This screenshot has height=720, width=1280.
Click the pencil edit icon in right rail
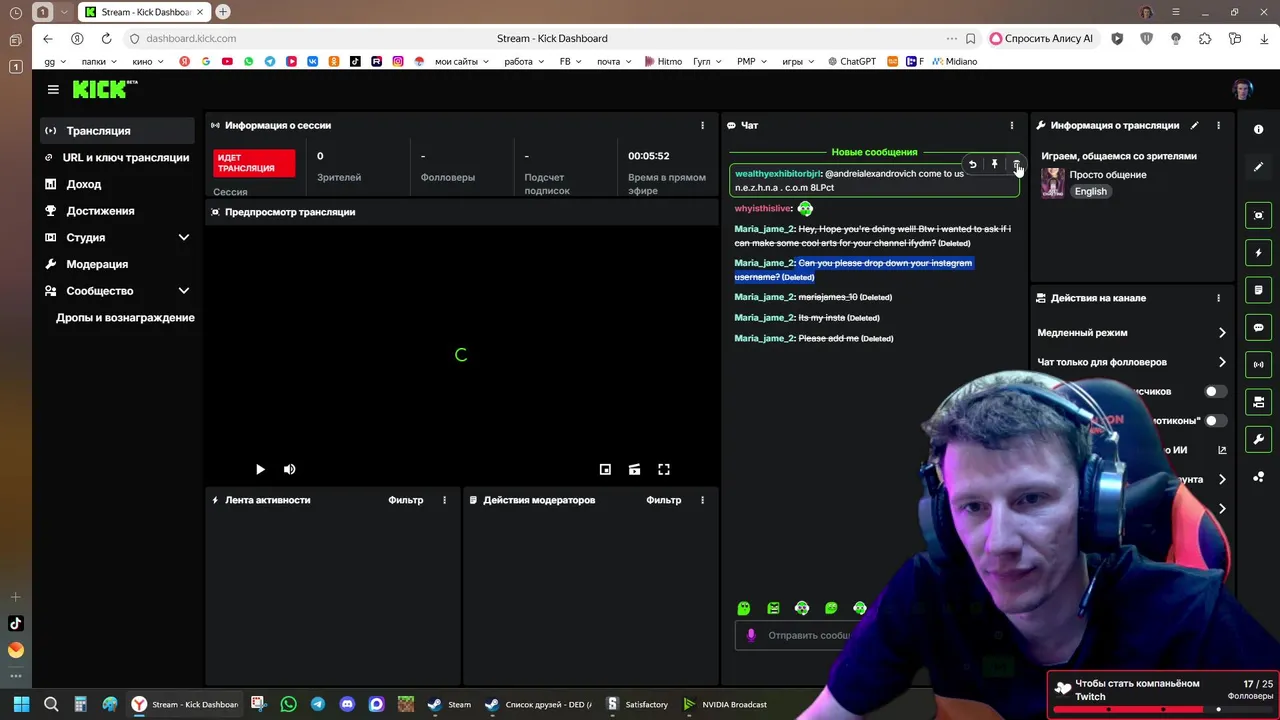pyautogui.click(x=1259, y=167)
